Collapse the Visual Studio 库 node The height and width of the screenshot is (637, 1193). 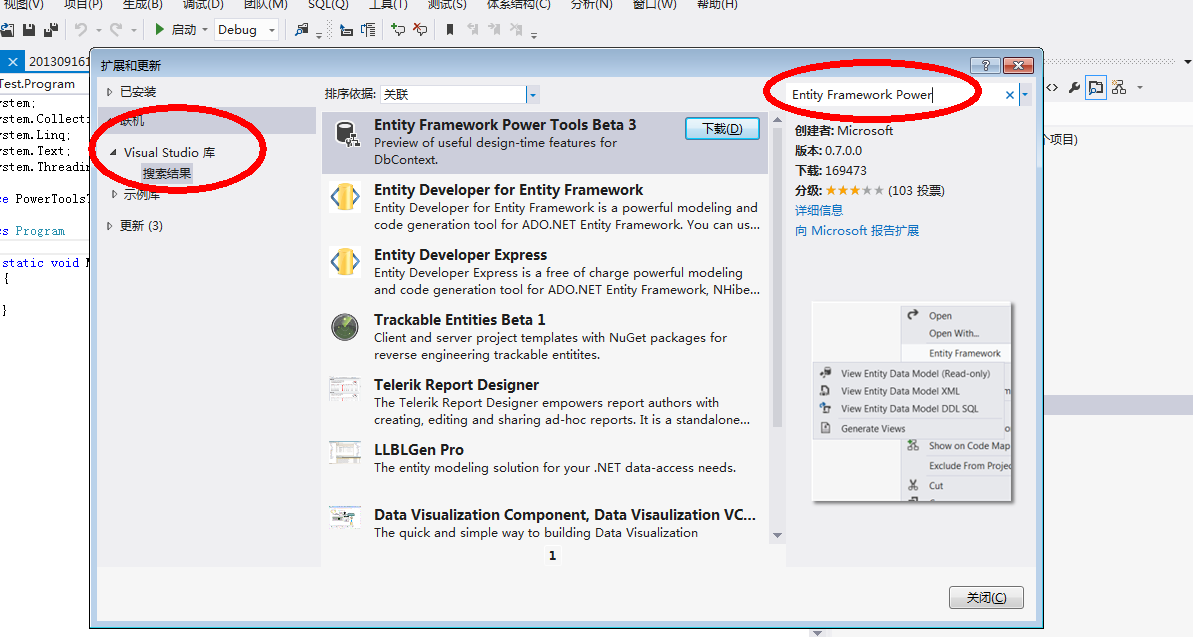[113, 152]
